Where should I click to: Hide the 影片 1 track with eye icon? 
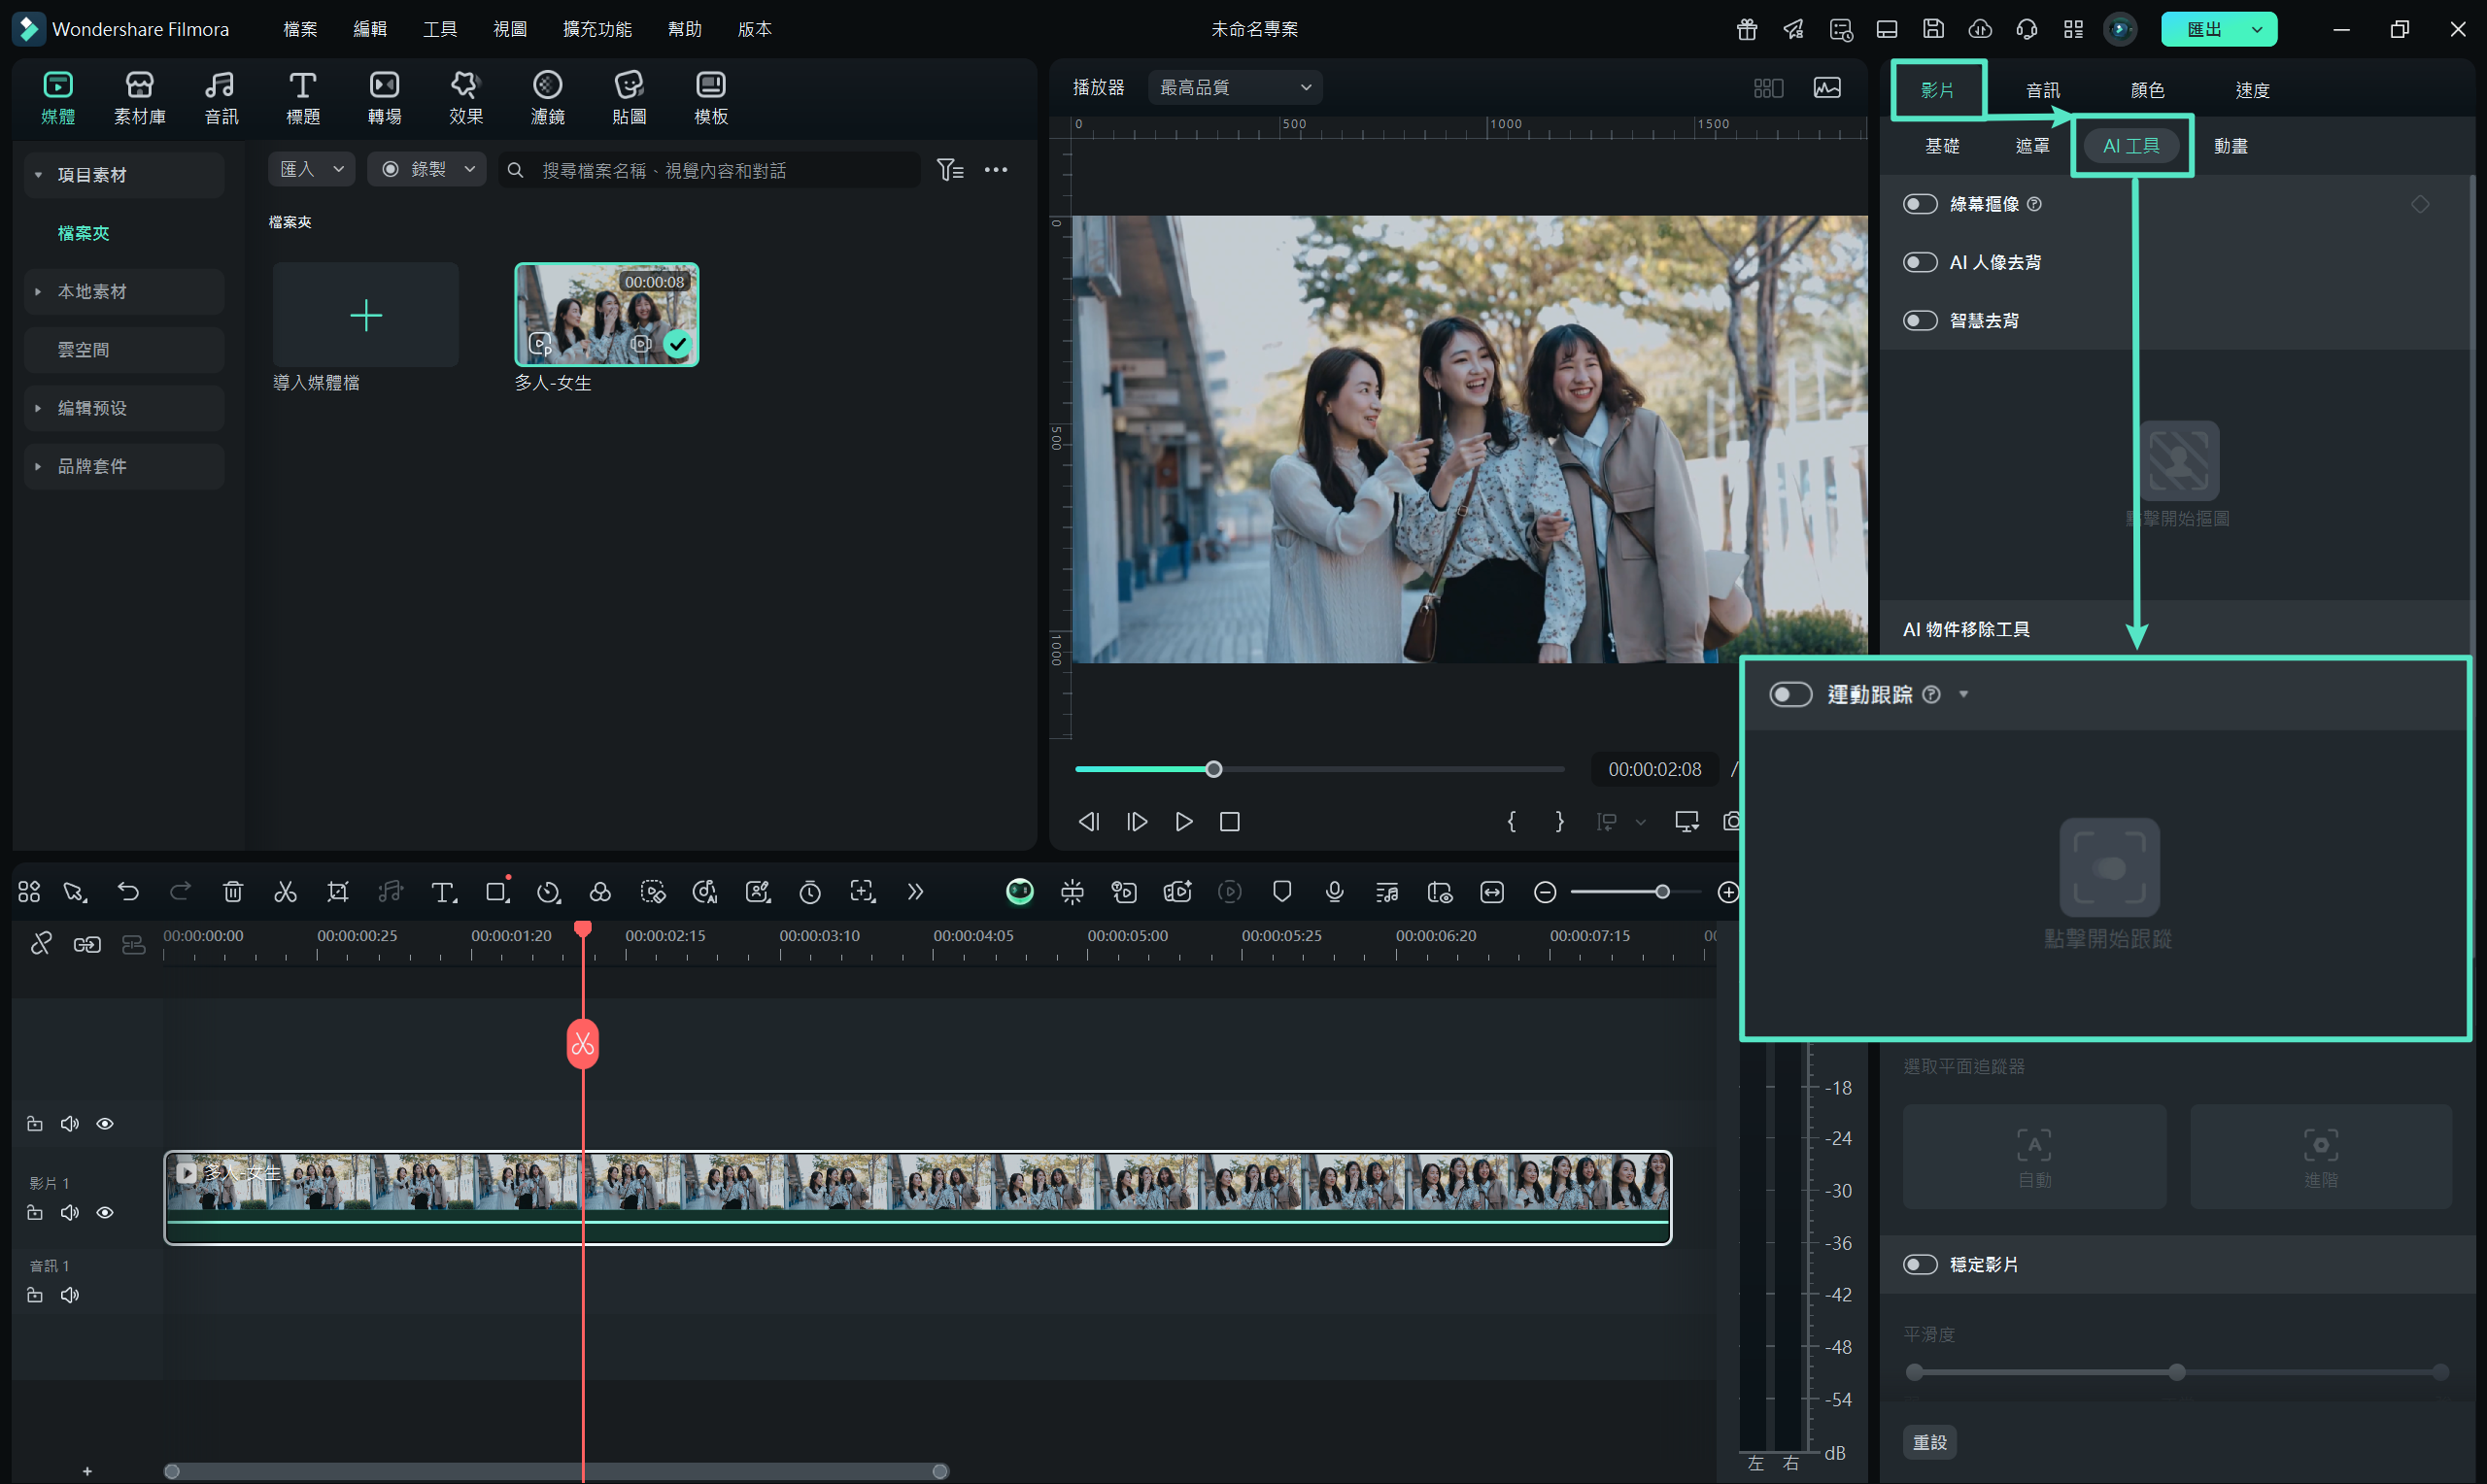point(105,1212)
